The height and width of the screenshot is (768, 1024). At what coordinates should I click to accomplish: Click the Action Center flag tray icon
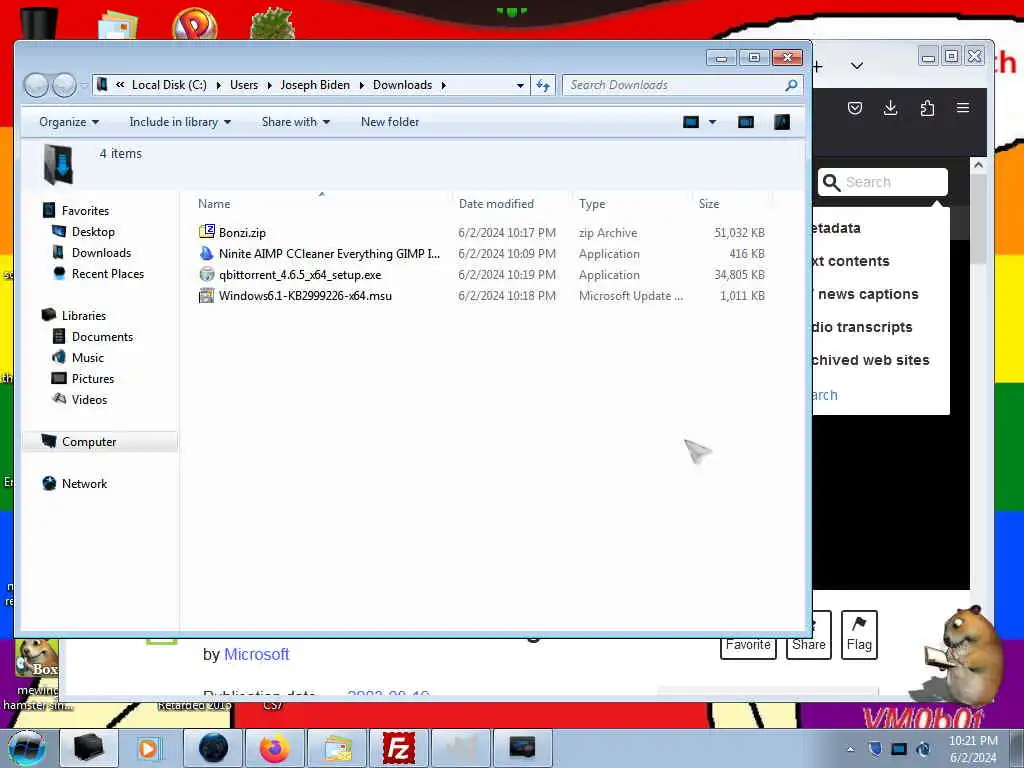(x=875, y=749)
